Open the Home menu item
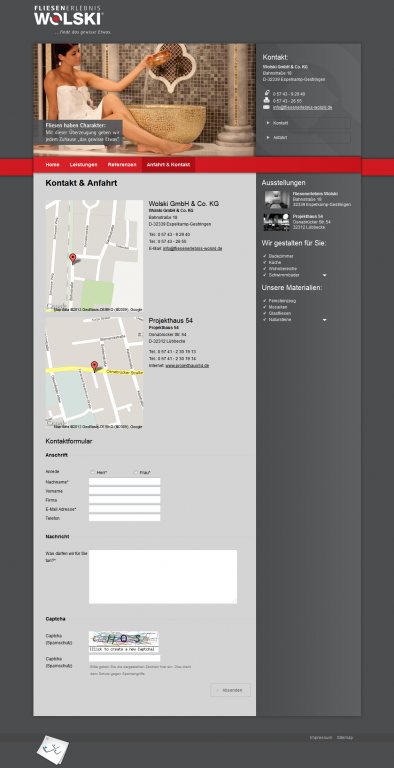The width and height of the screenshot is (394, 768). [52, 165]
